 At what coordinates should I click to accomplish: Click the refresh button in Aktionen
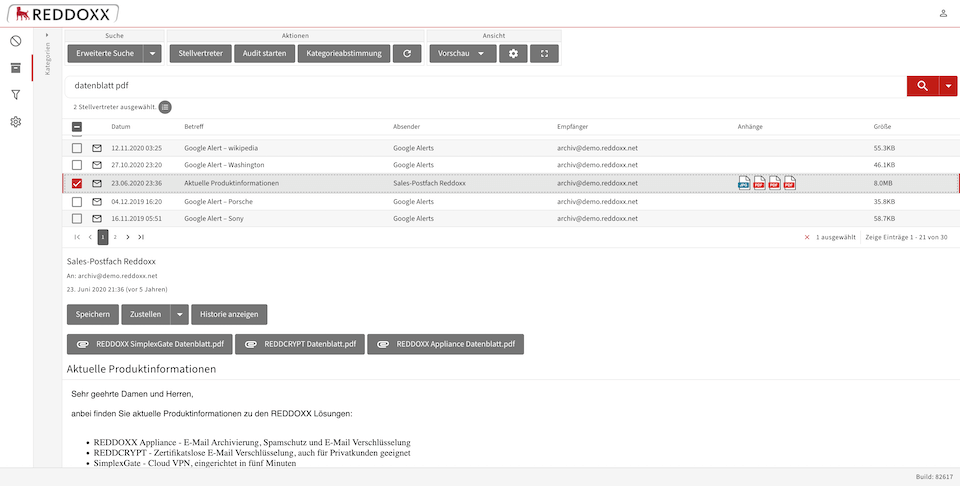(407, 53)
